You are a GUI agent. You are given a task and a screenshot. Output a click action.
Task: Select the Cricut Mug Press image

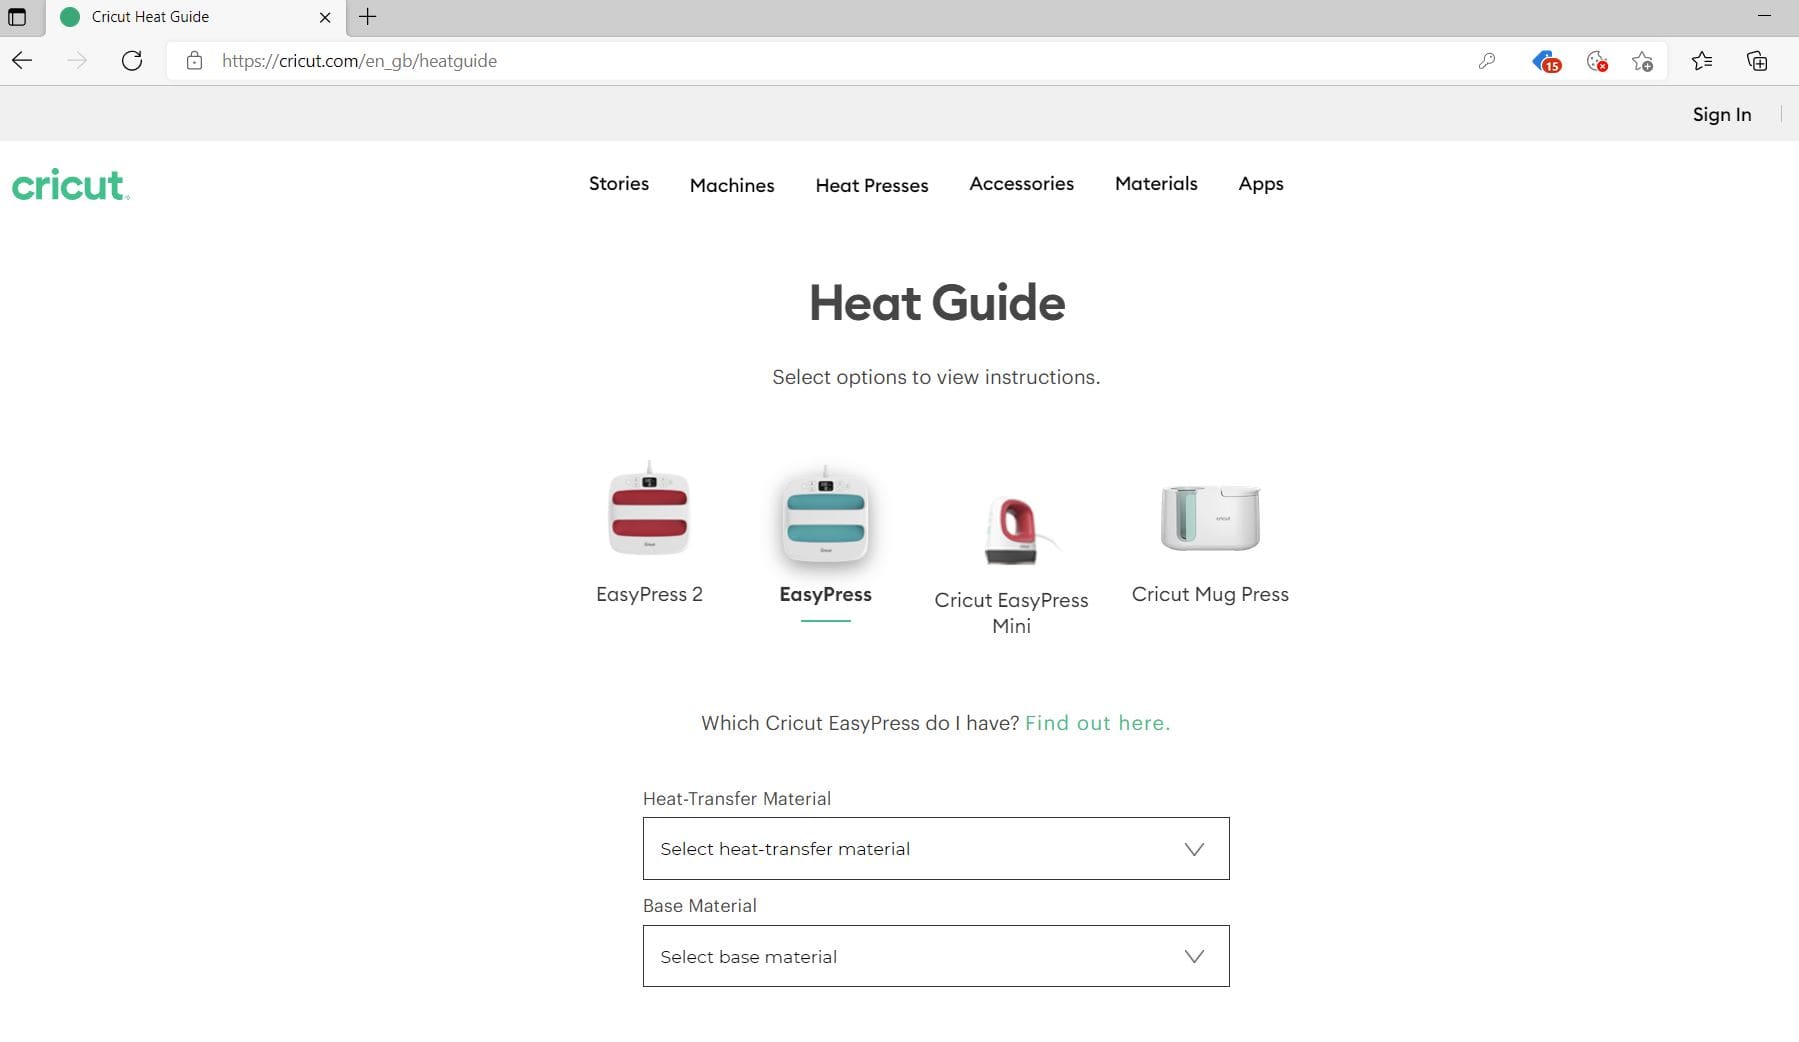(x=1210, y=517)
